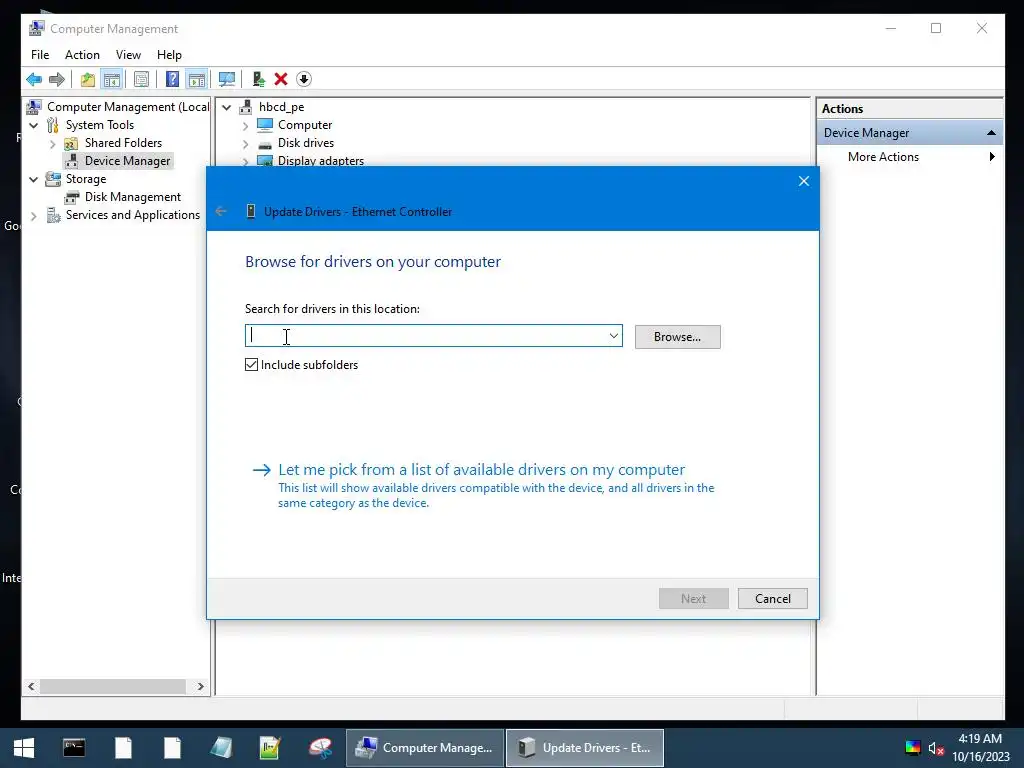
Task: Open the Windows Start button
Action: coord(24,748)
